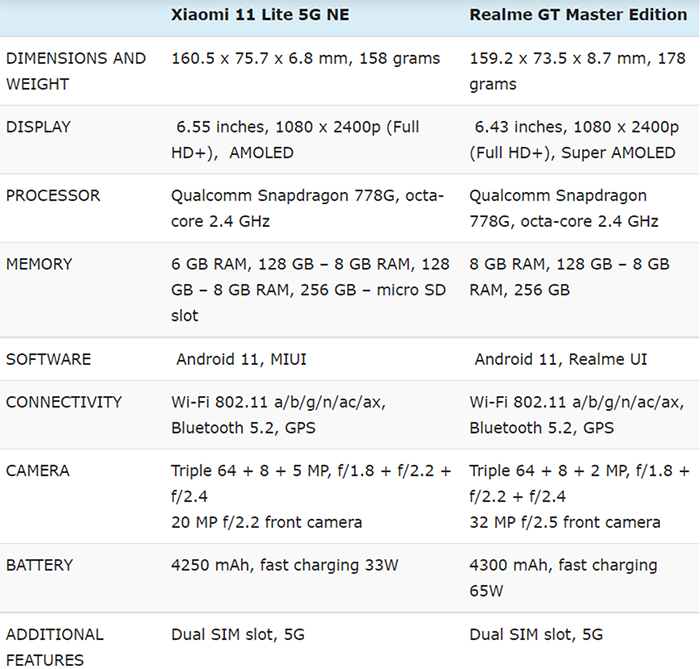Select the 20 MP f/2.2 front camera text
700x669 pixels.
pyautogui.click(x=267, y=522)
